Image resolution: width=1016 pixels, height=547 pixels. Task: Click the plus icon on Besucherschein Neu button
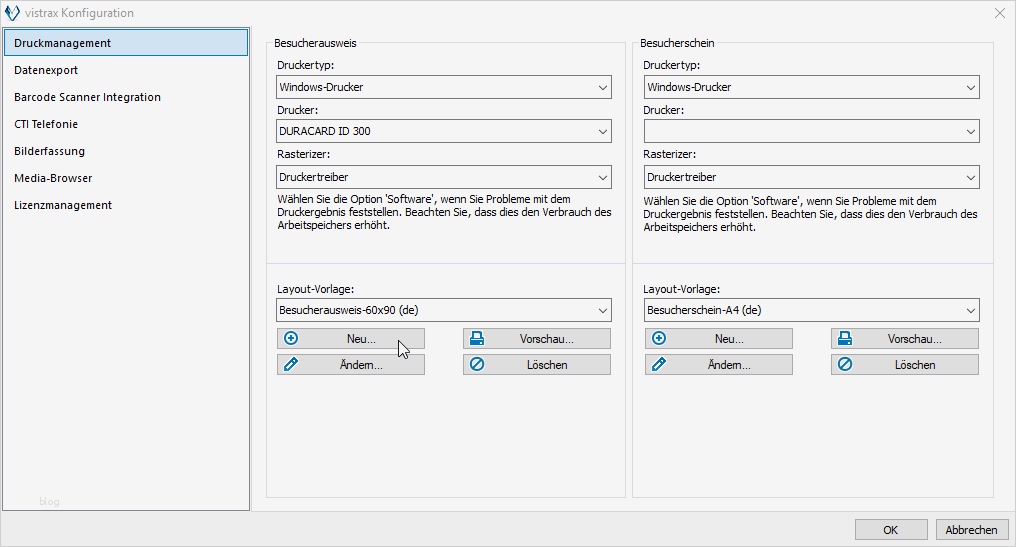point(659,339)
